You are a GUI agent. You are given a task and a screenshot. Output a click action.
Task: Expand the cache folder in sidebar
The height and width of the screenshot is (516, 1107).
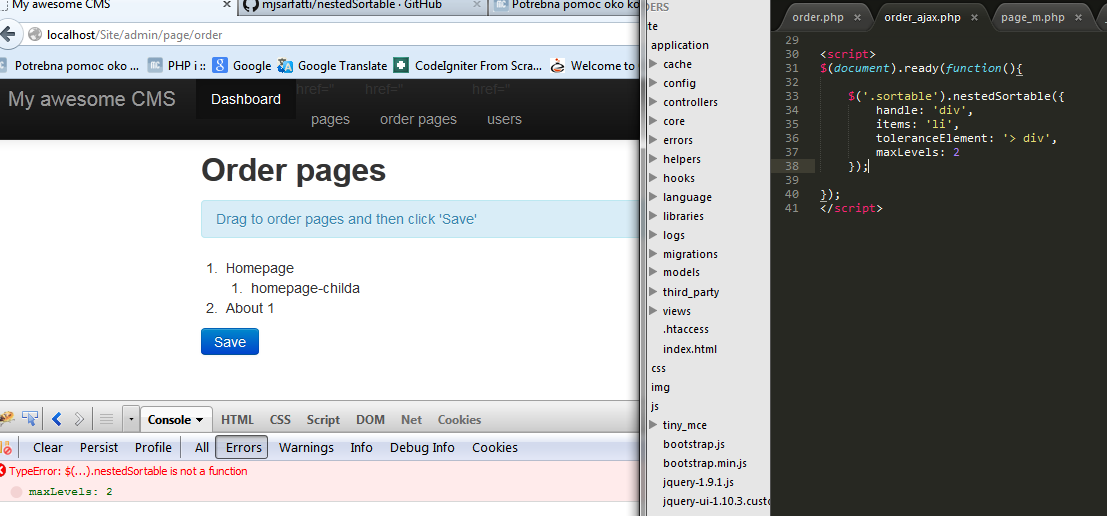pyautogui.click(x=652, y=64)
